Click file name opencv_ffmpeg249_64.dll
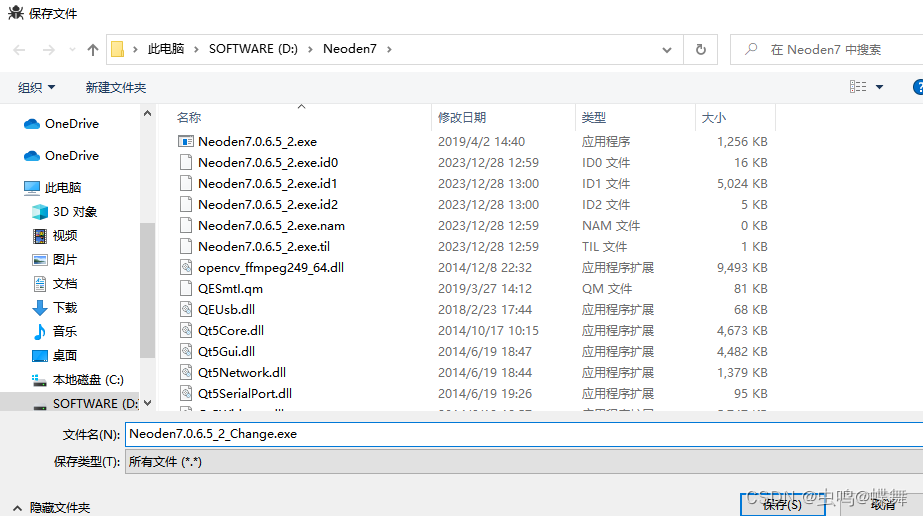 (271, 268)
